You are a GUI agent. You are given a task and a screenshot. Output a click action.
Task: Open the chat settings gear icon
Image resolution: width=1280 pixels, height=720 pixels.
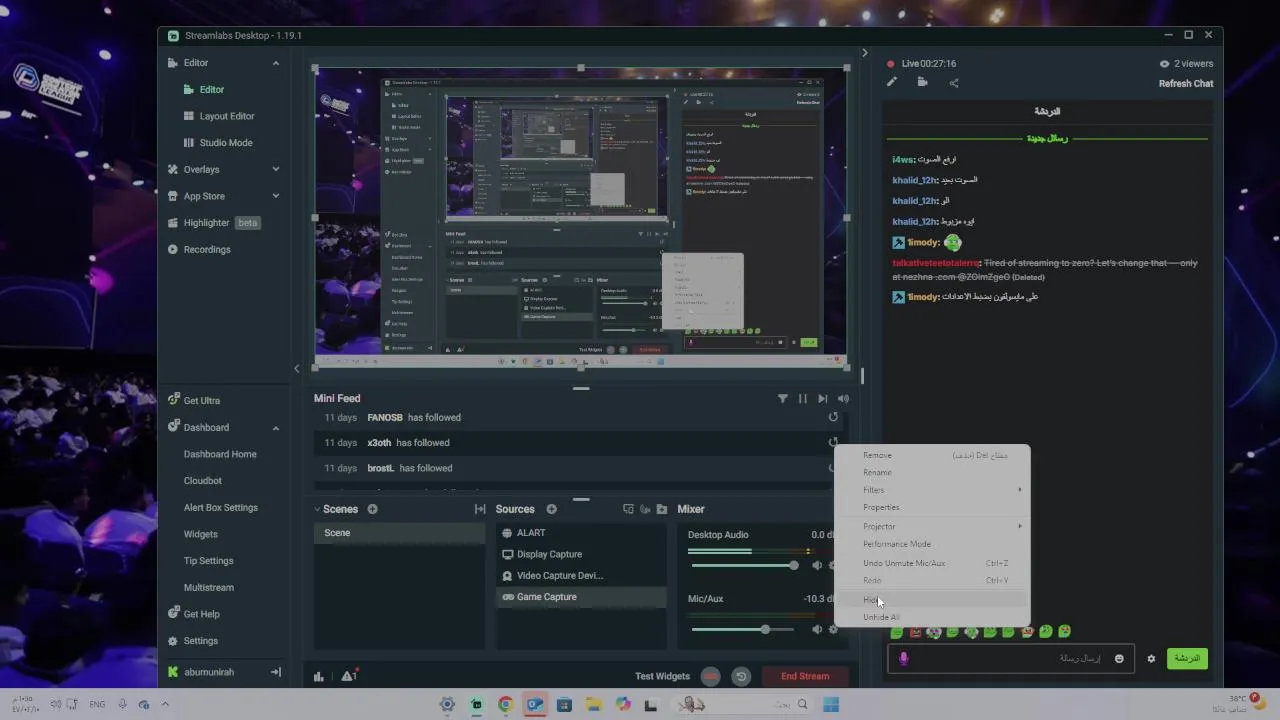1151,659
